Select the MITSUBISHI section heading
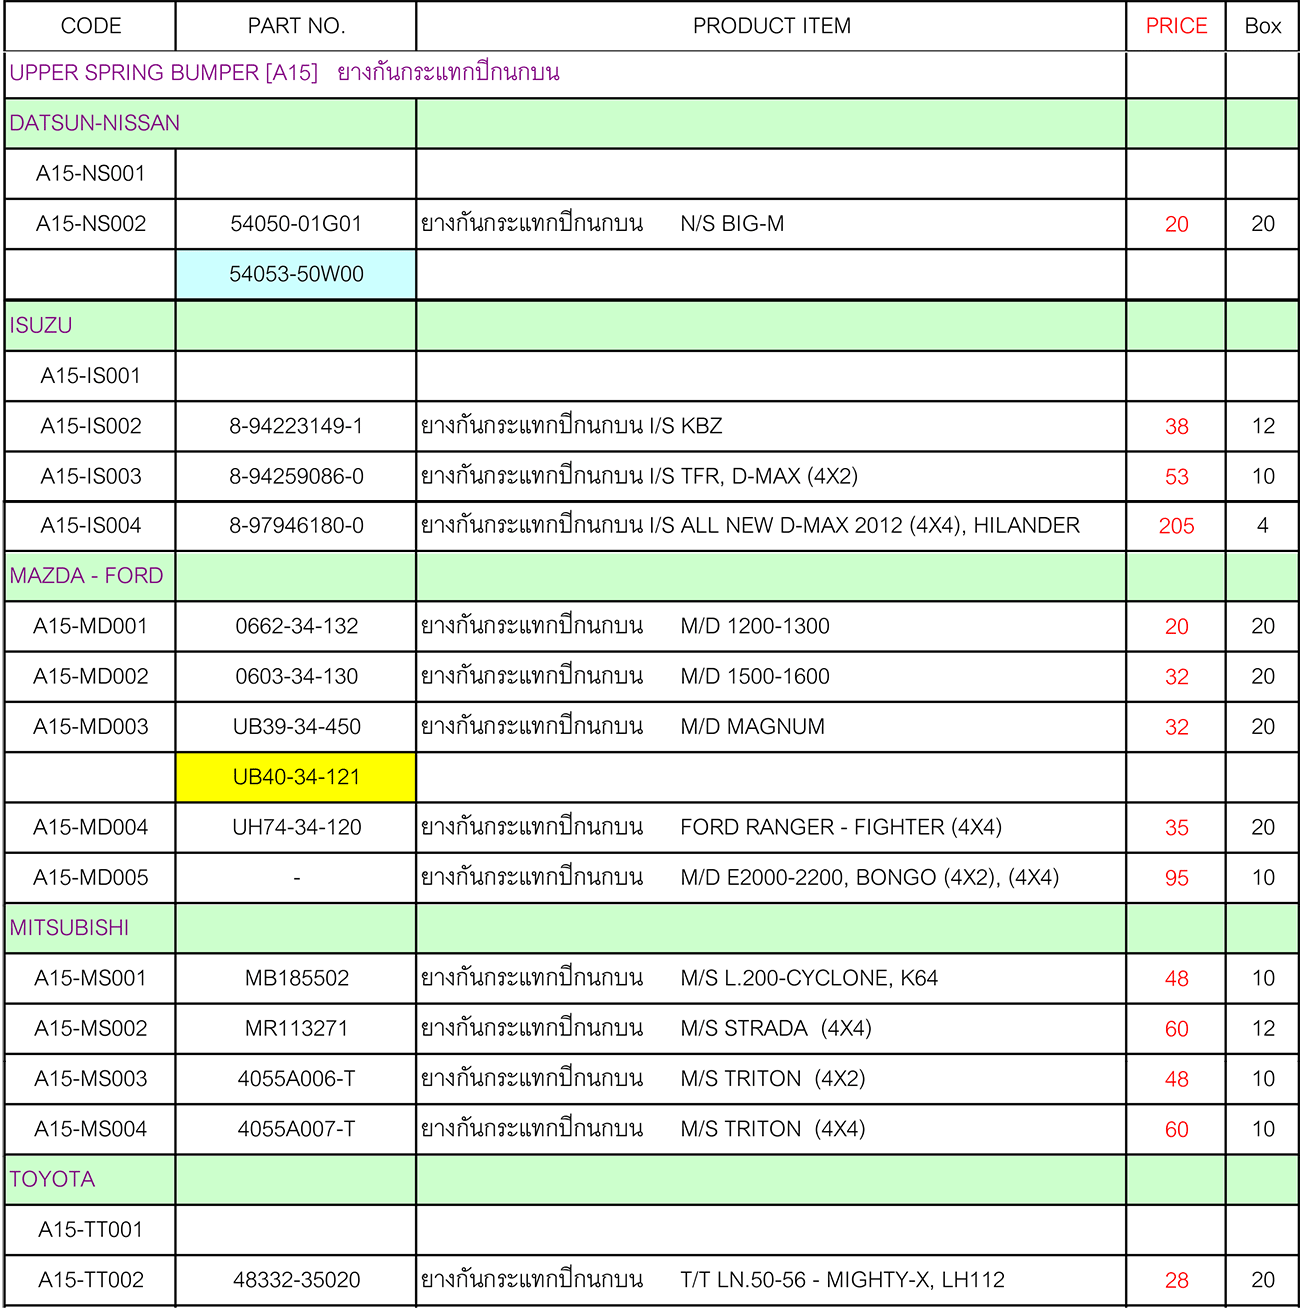Viewport: 1300px width, 1310px height. [69, 928]
